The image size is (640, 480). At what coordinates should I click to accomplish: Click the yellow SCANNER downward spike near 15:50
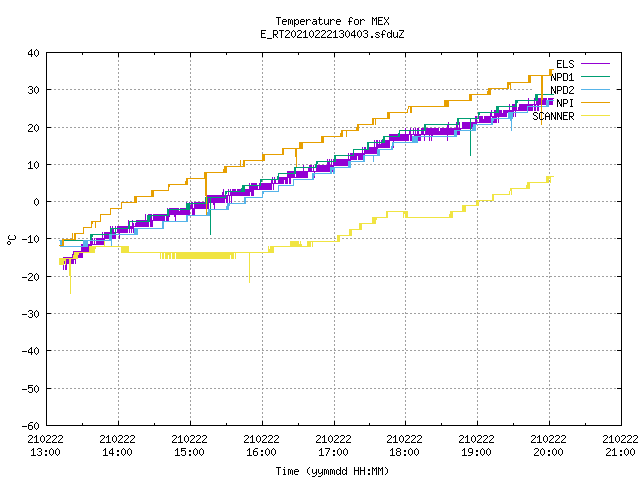[x=249, y=268]
